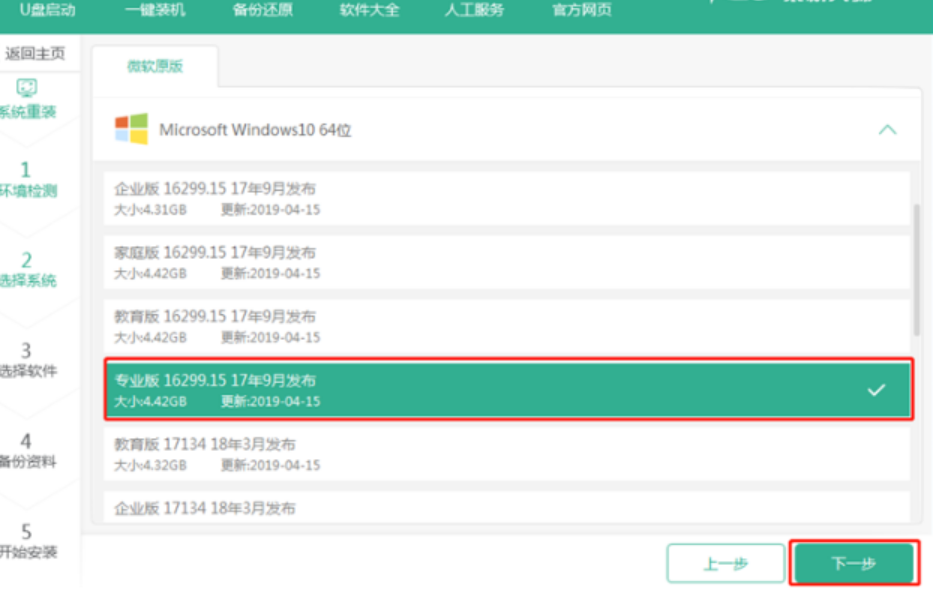The image size is (933, 596).
Task: Select the 微软原版 tab
Action: pyautogui.click(x=155, y=66)
